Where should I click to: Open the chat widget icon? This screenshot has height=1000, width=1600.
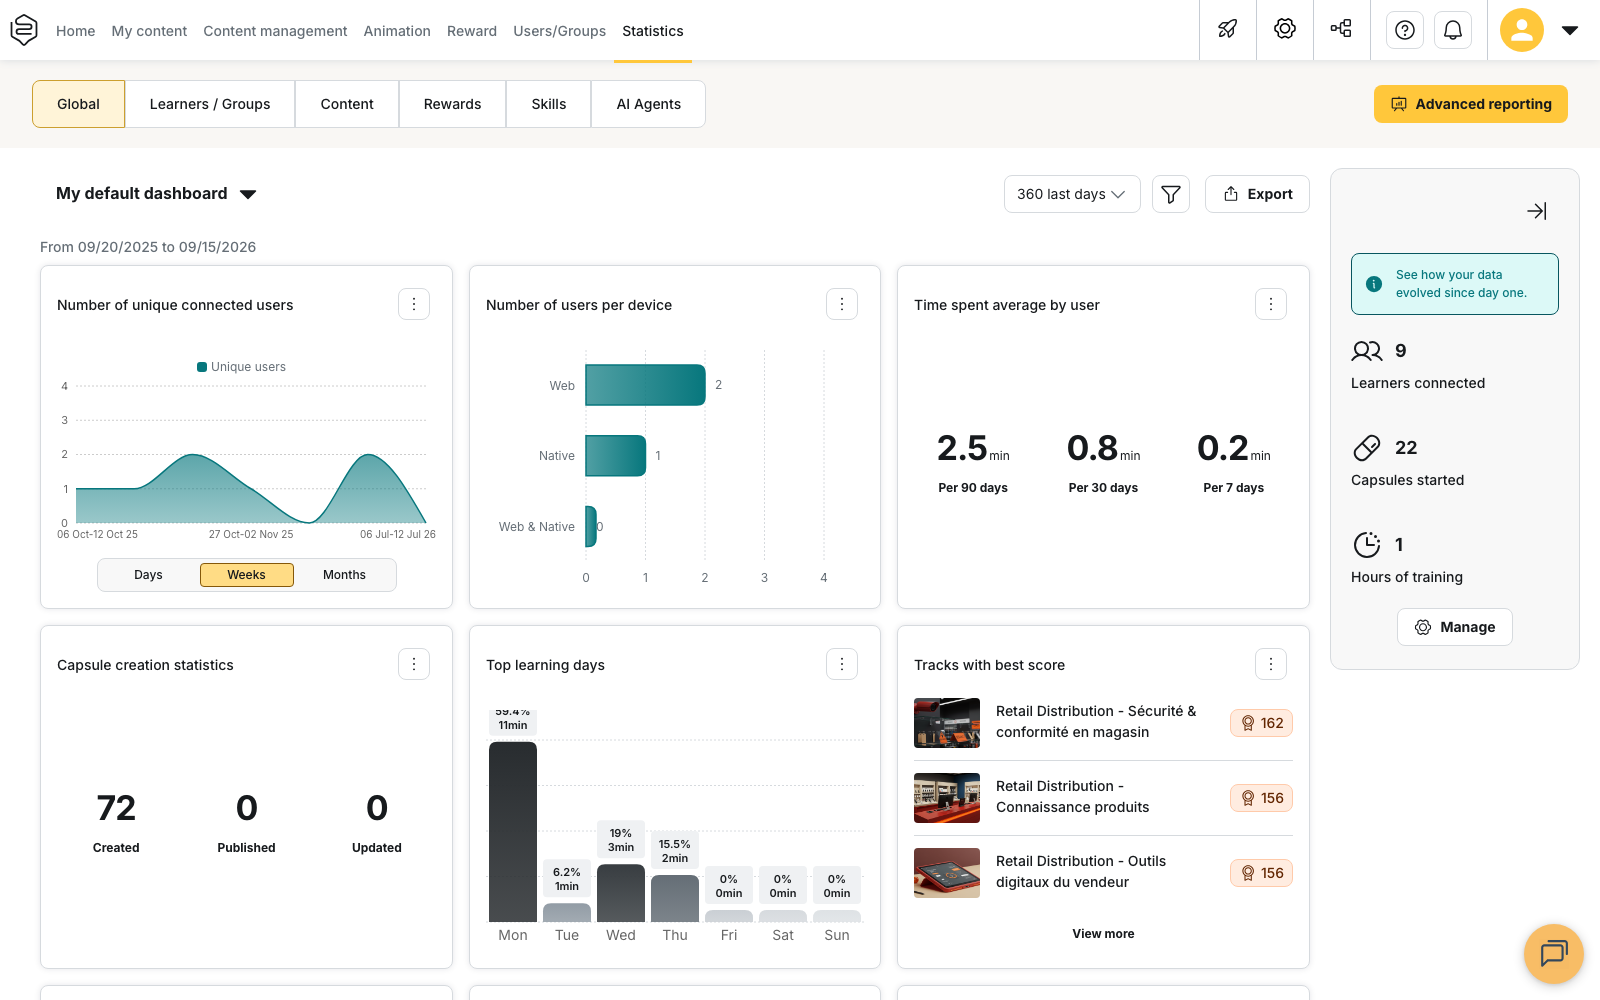coord(1554,954)
